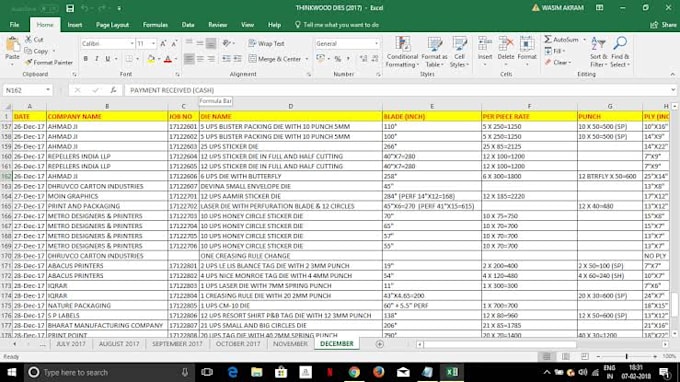Viewport: 680px width, 382px height.
Task: Toggle the AutoSave switch
Action: click(48, 8)
